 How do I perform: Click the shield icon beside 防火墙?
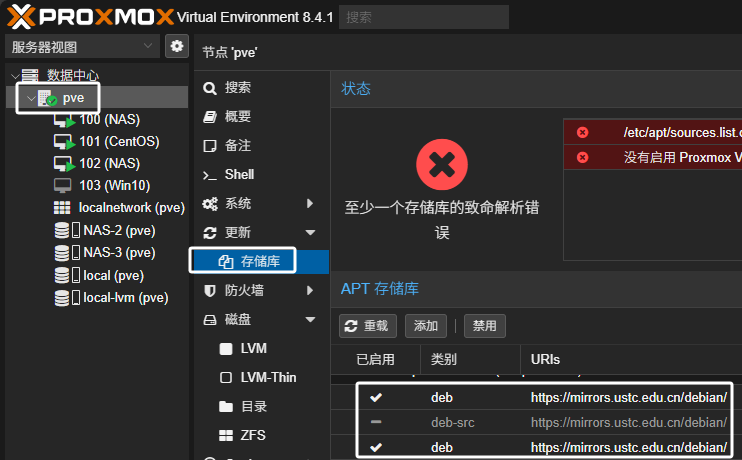210,291
